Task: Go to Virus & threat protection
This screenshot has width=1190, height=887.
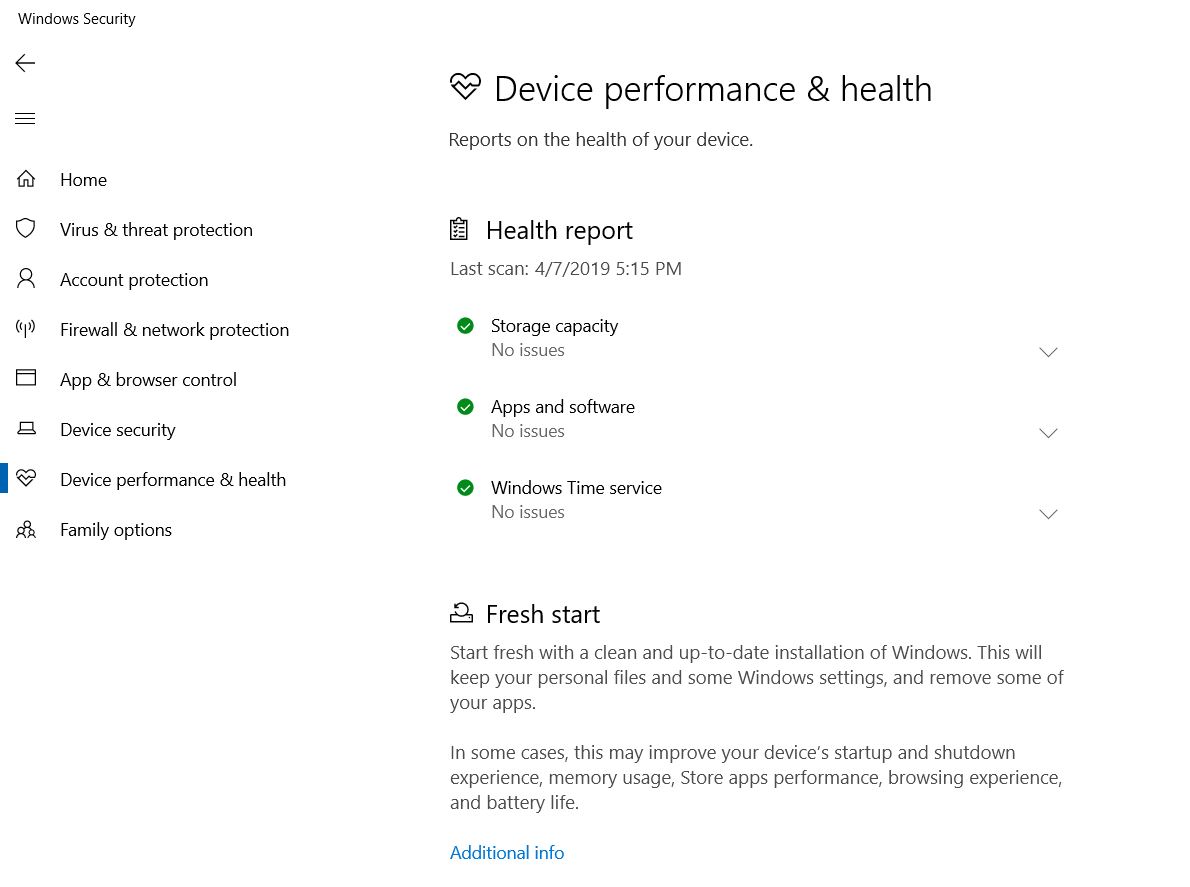Action: tap(156, 230)
